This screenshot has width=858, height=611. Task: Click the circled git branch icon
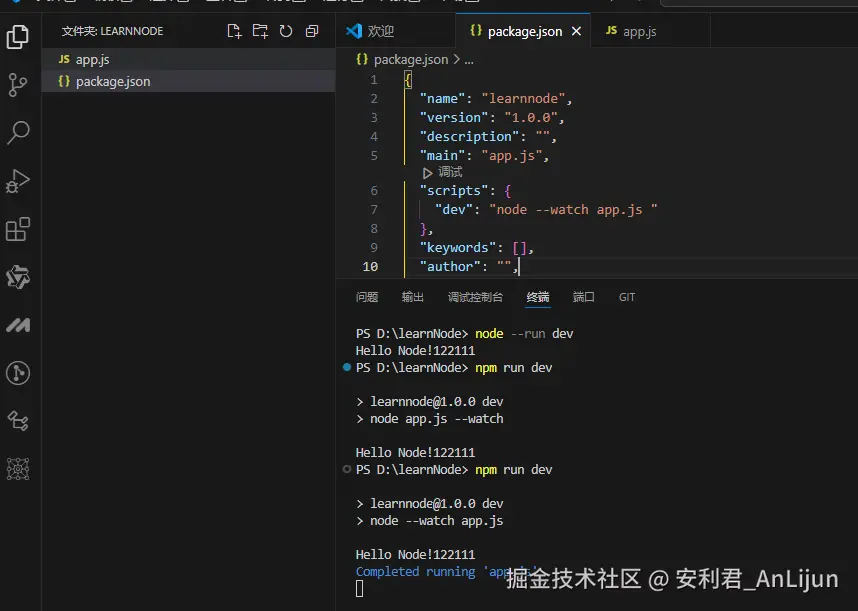point(18,373)
